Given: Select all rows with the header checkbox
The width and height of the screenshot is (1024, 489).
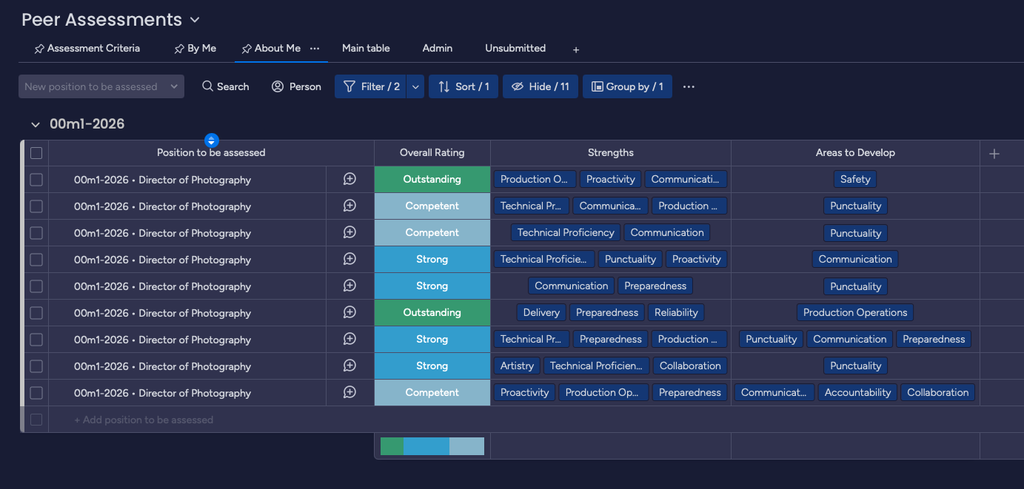Looking at the screenshot, I should [36, 153].
